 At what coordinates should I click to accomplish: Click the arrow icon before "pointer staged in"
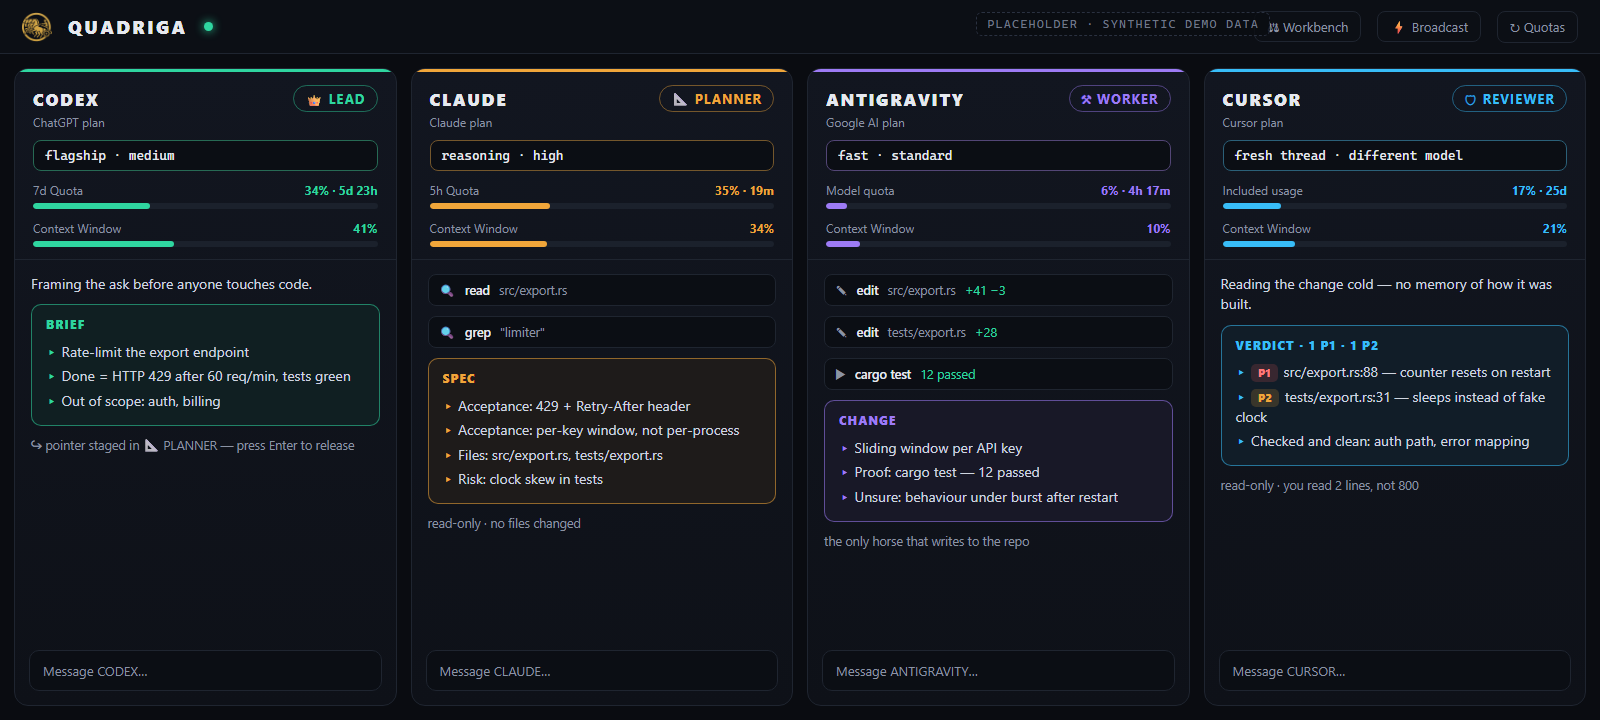[x=36, y=446]
